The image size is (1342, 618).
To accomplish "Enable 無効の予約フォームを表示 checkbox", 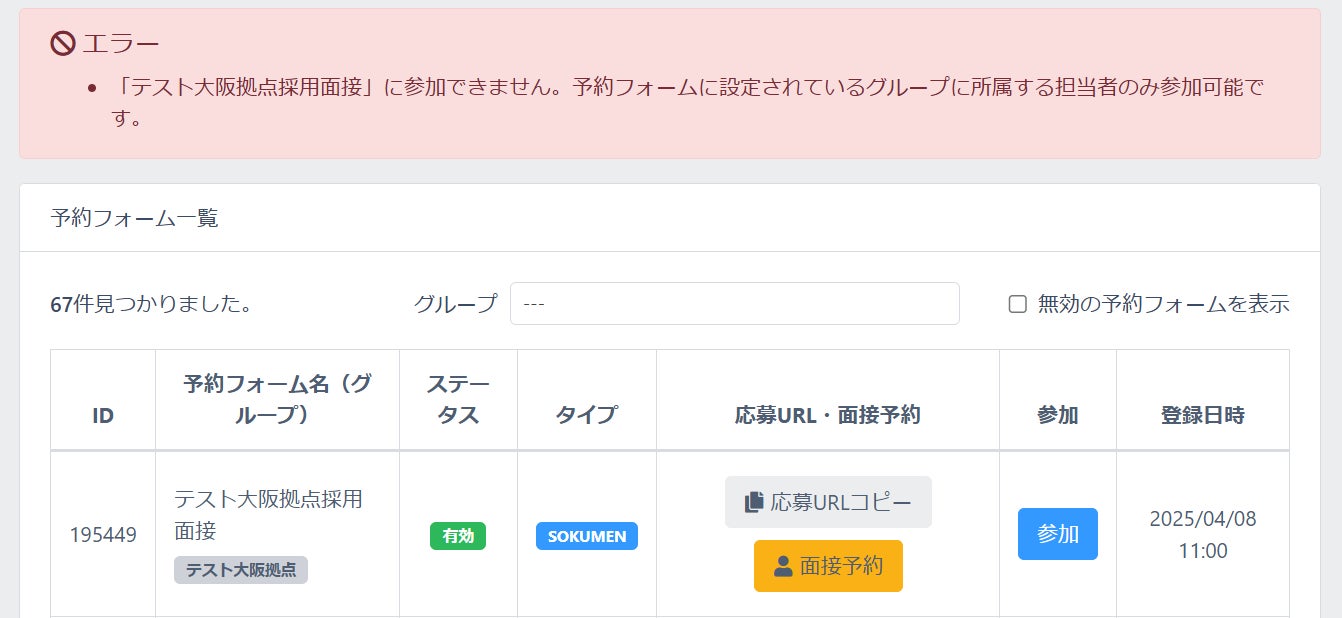I will click(1018, 304).
